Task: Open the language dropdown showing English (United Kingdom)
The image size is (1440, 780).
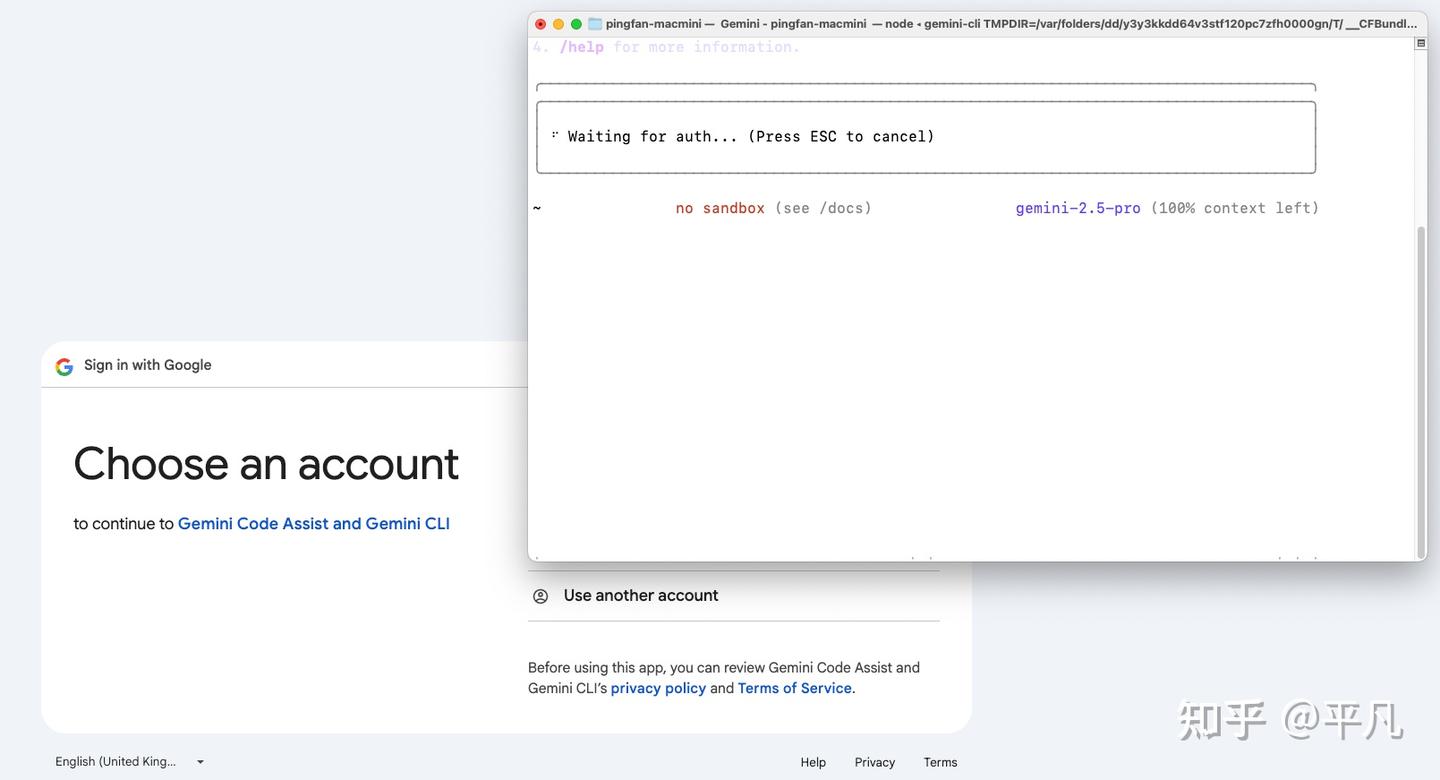Action: pos(130,762)
